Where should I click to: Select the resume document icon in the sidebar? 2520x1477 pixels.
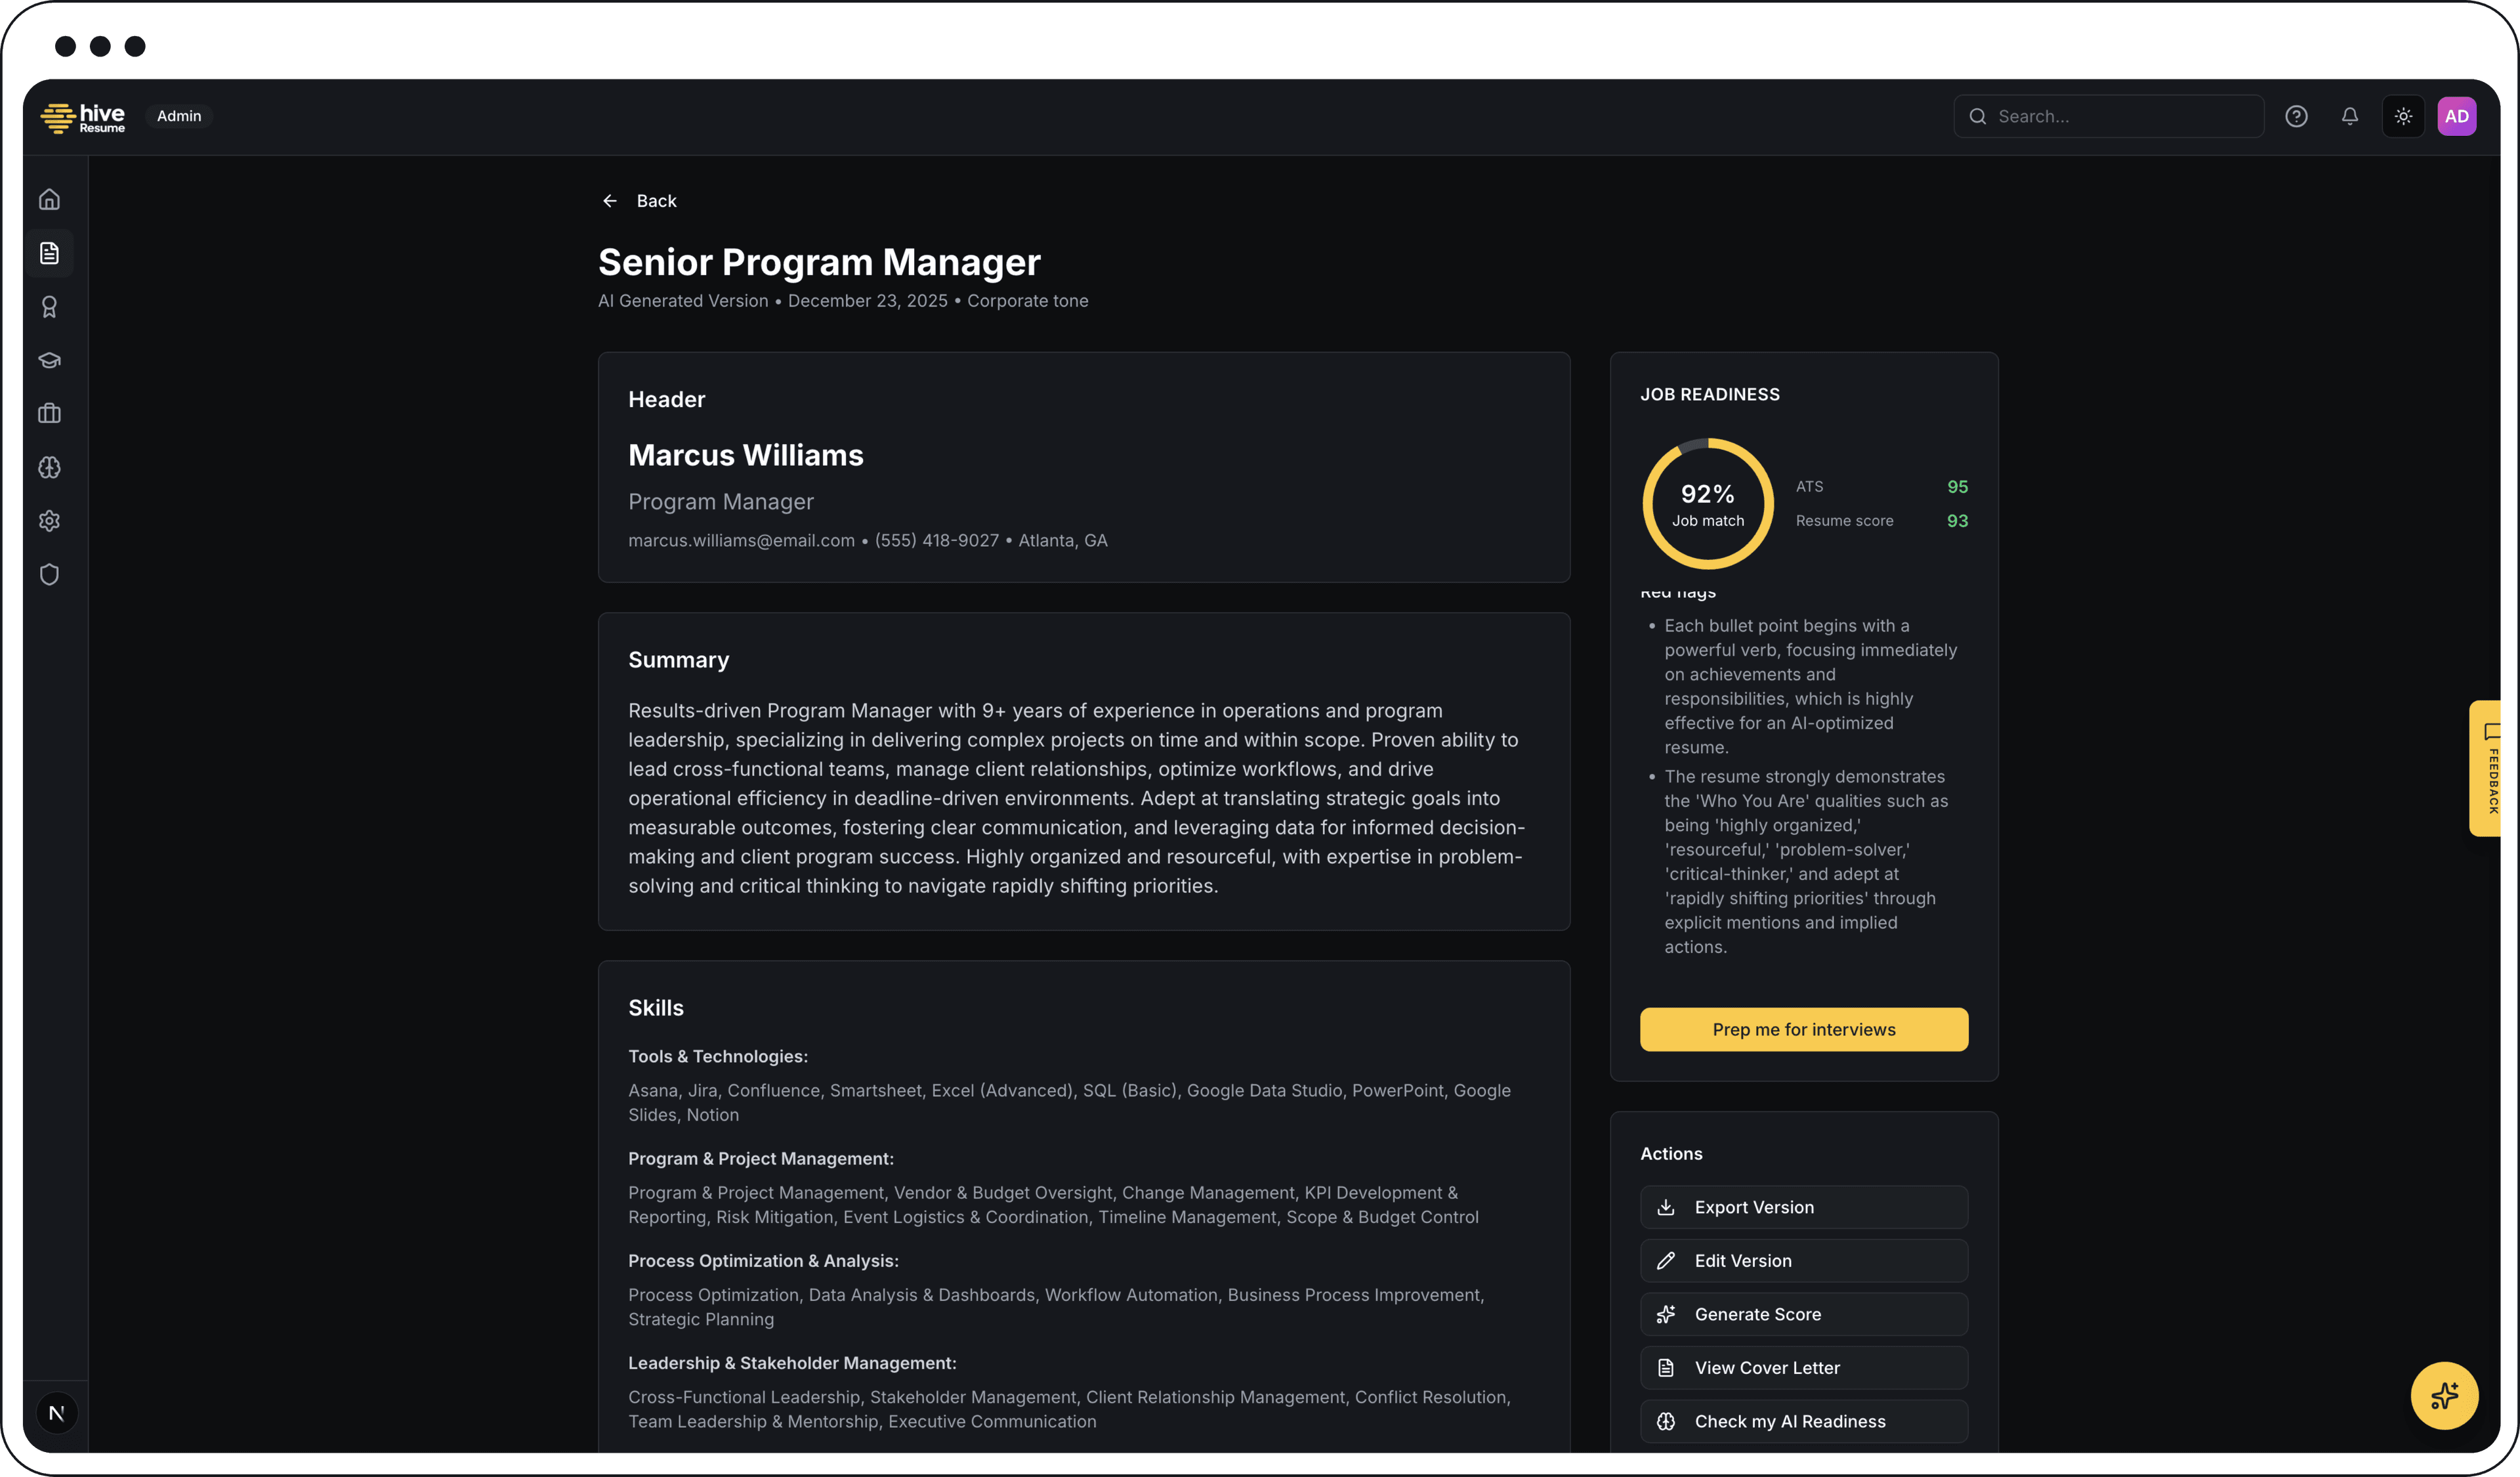pyautogui.click(x=49, y=252)
